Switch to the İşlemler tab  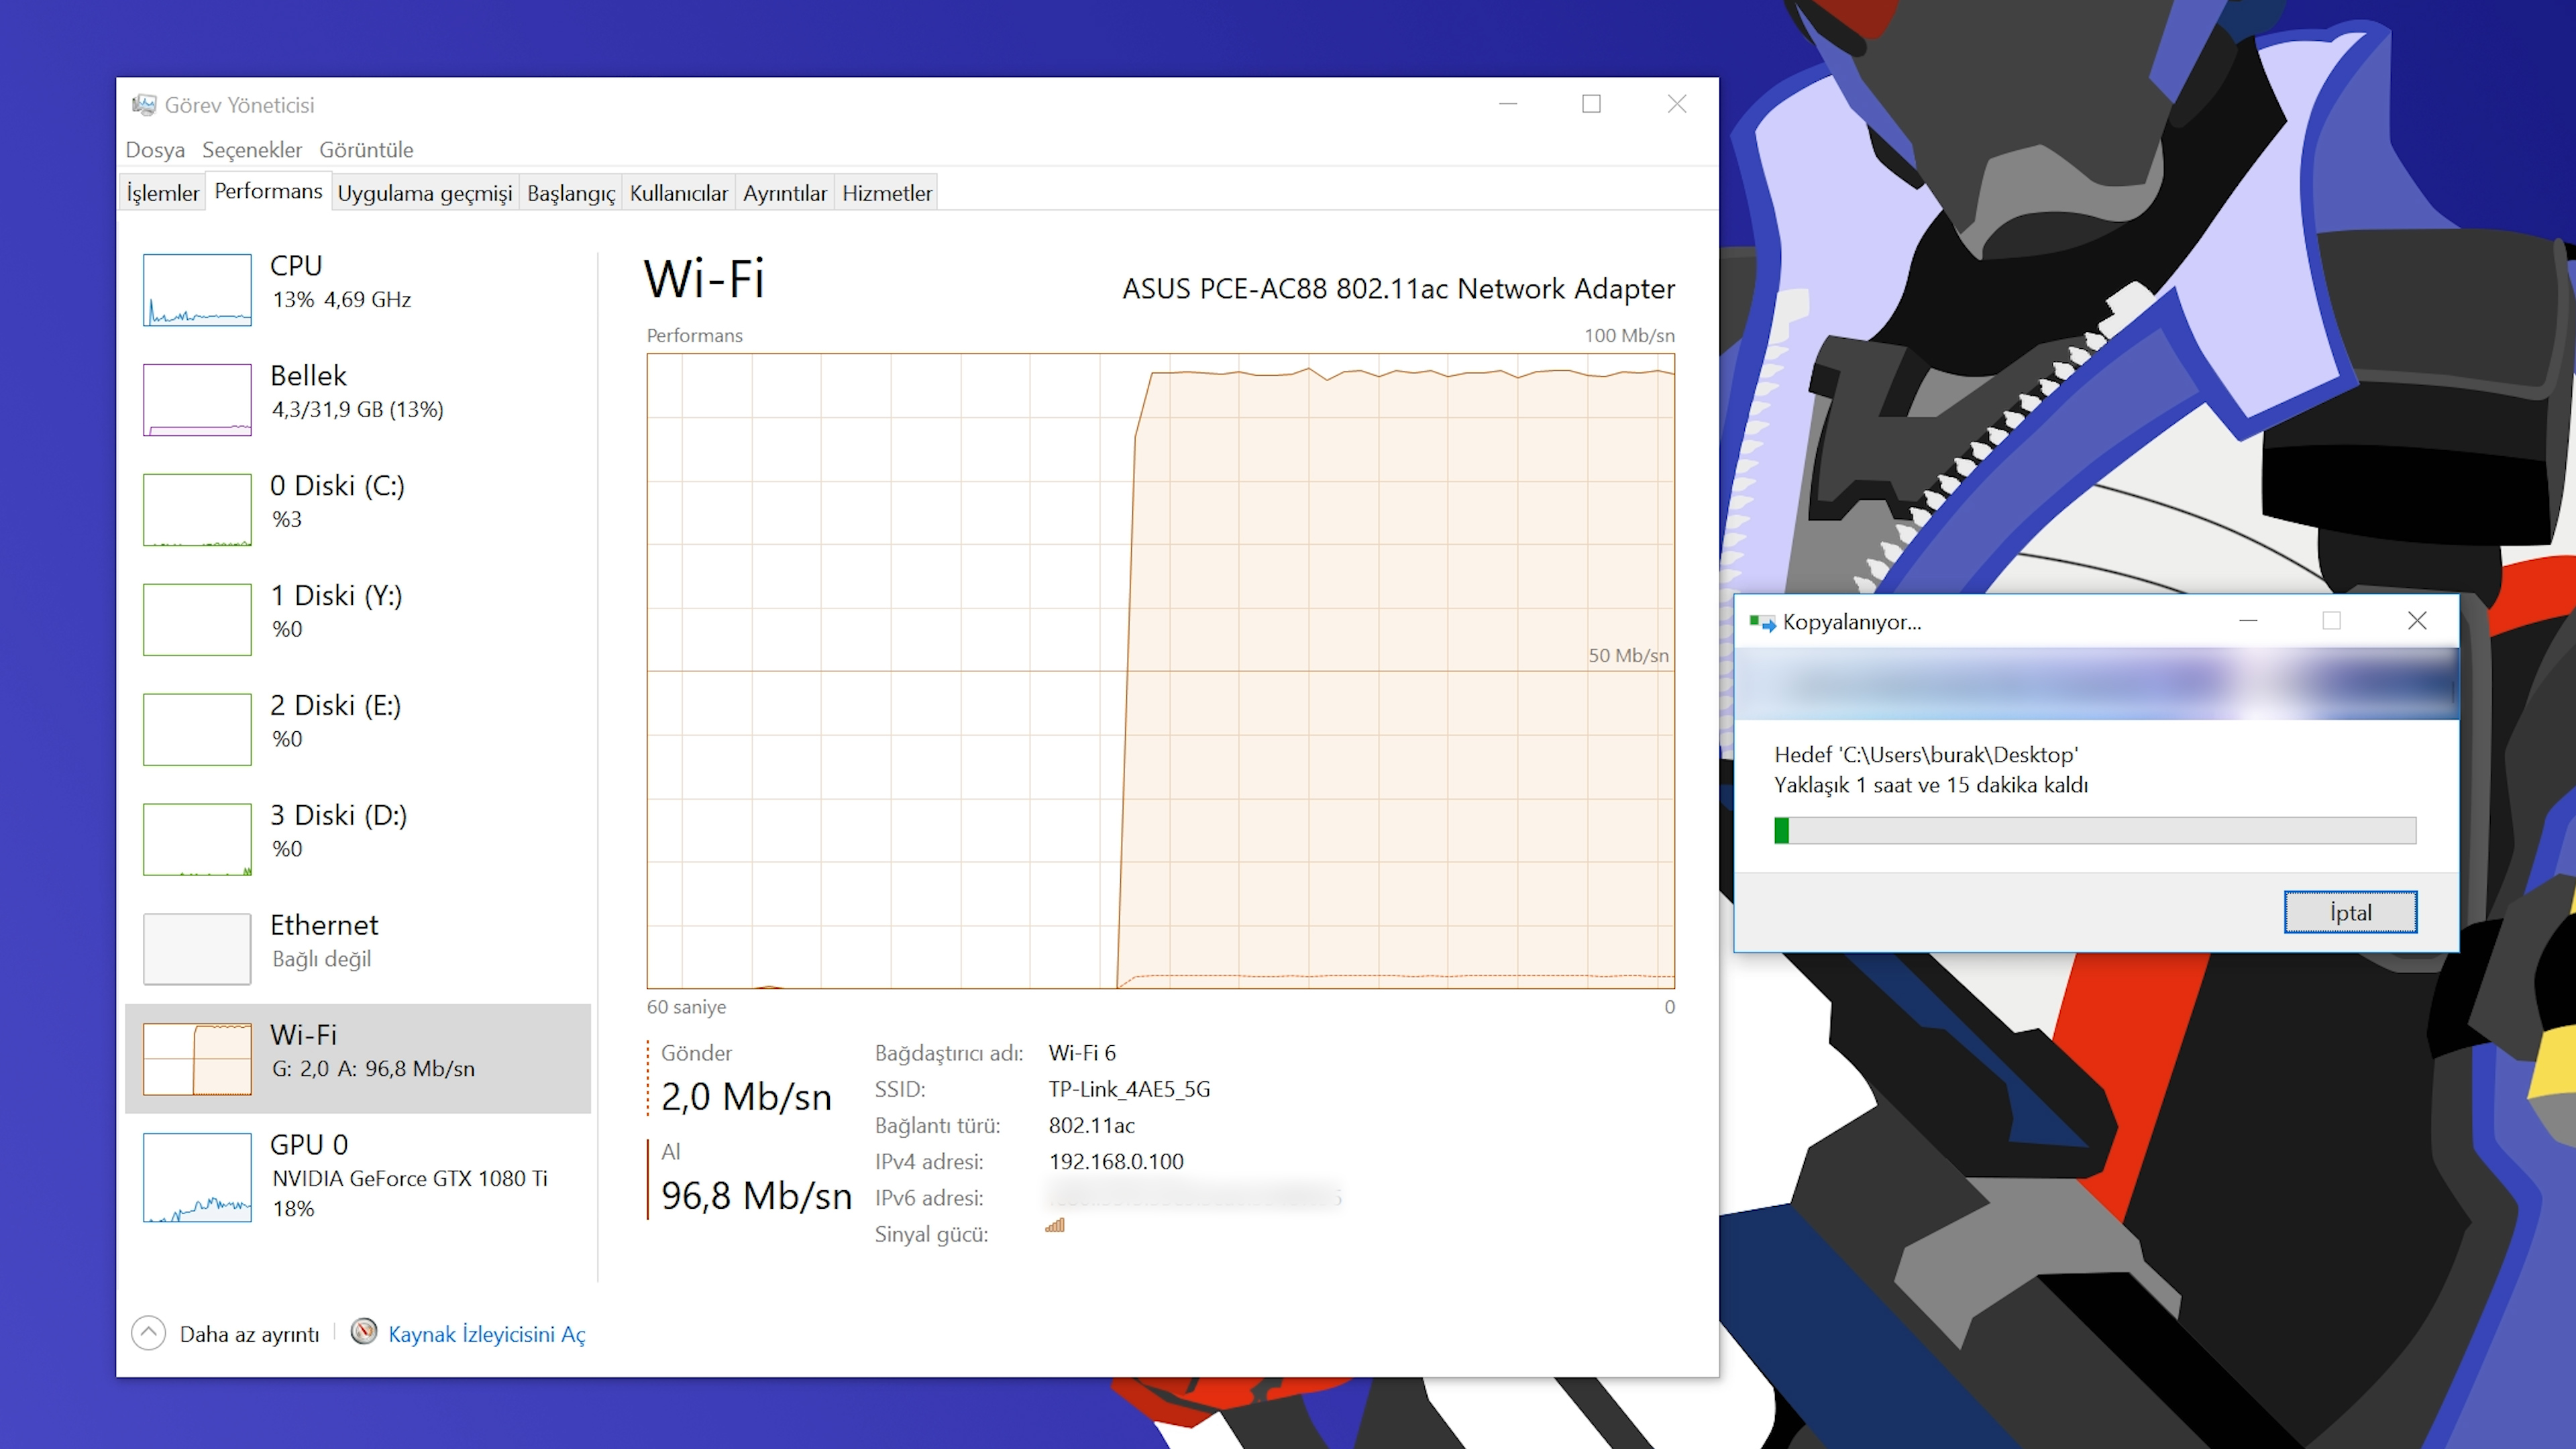pos(163,193)
